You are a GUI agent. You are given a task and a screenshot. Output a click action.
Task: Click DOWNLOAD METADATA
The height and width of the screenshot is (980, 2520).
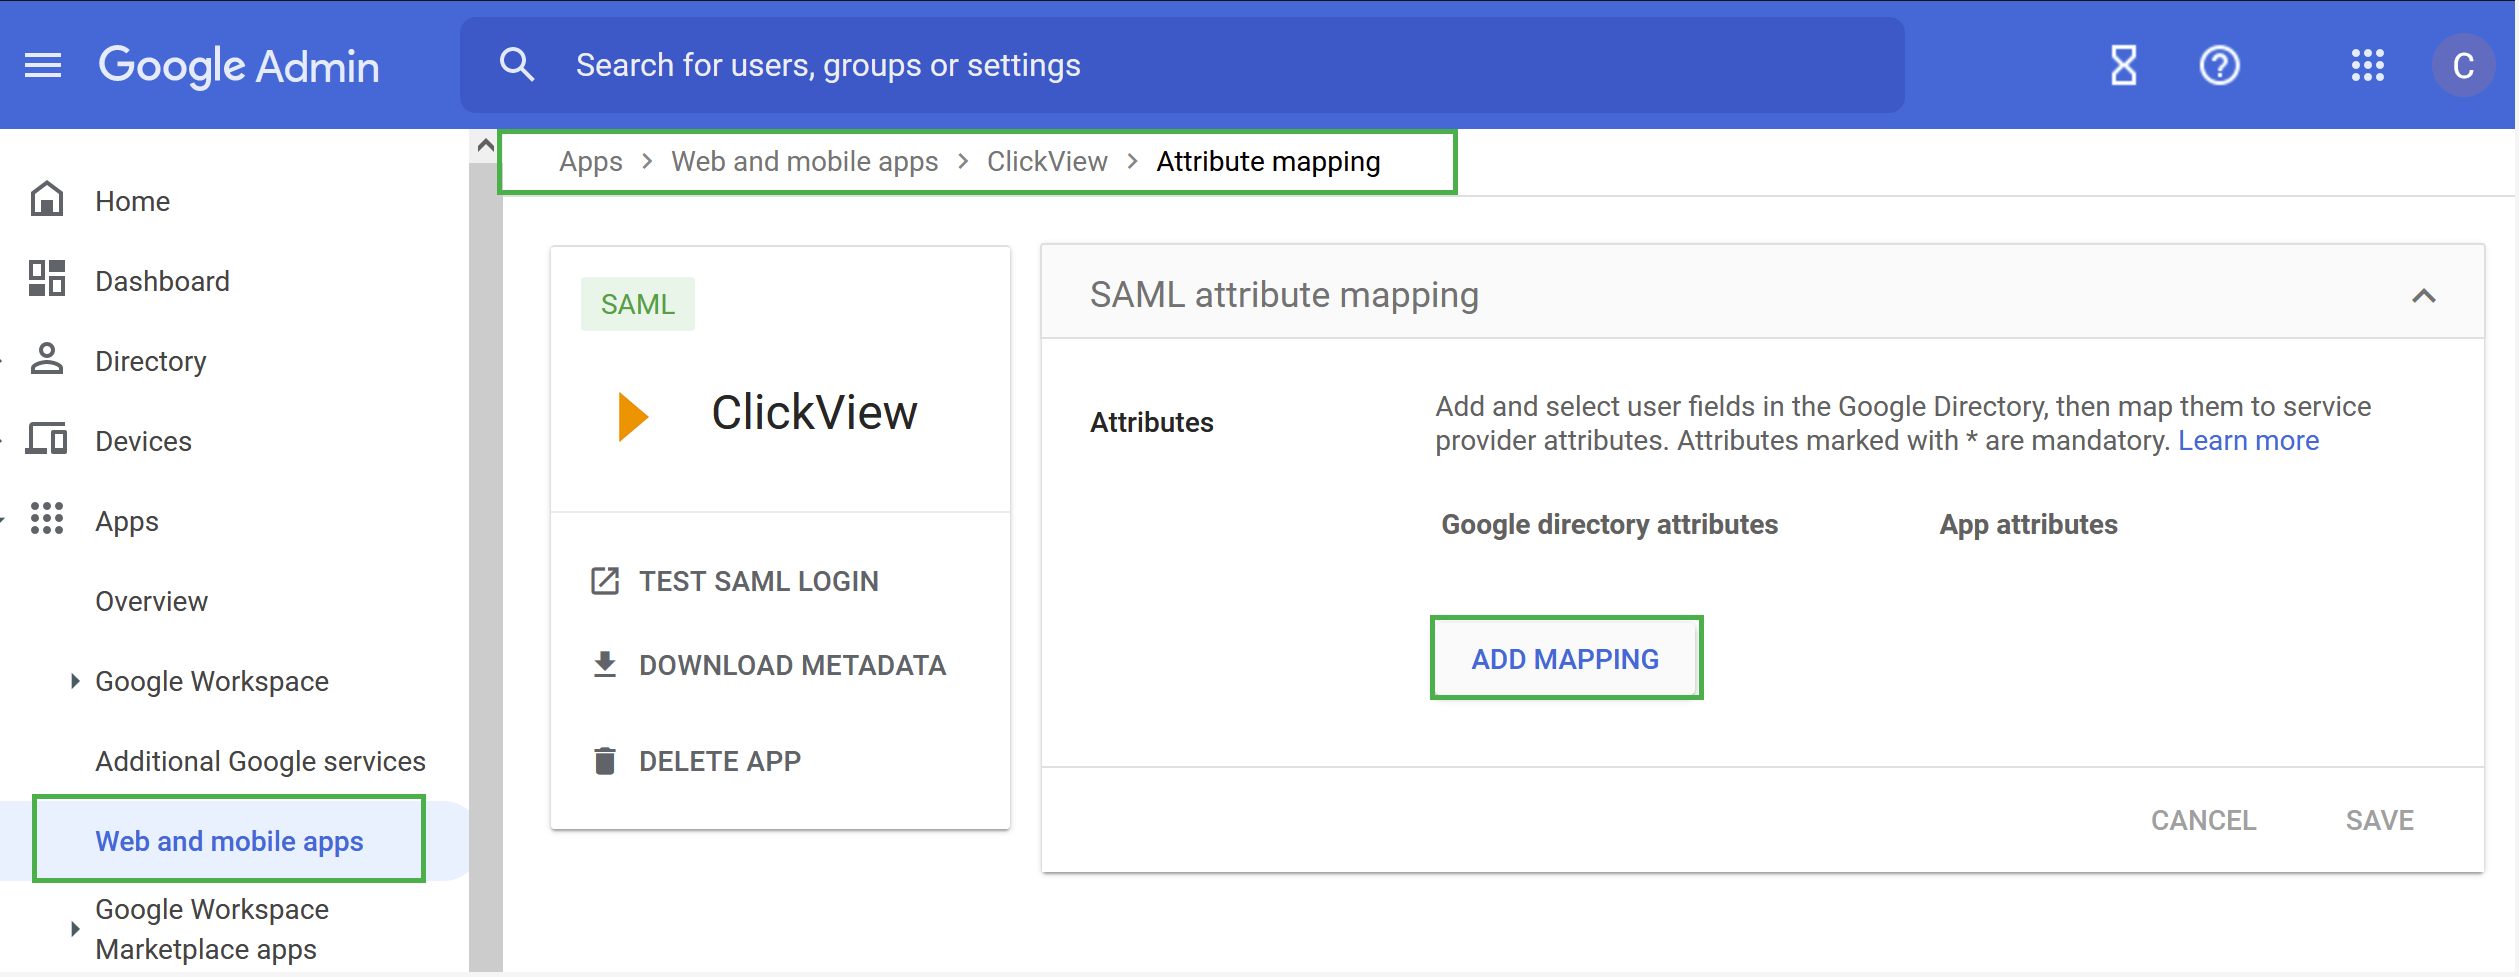coord(793,665)
